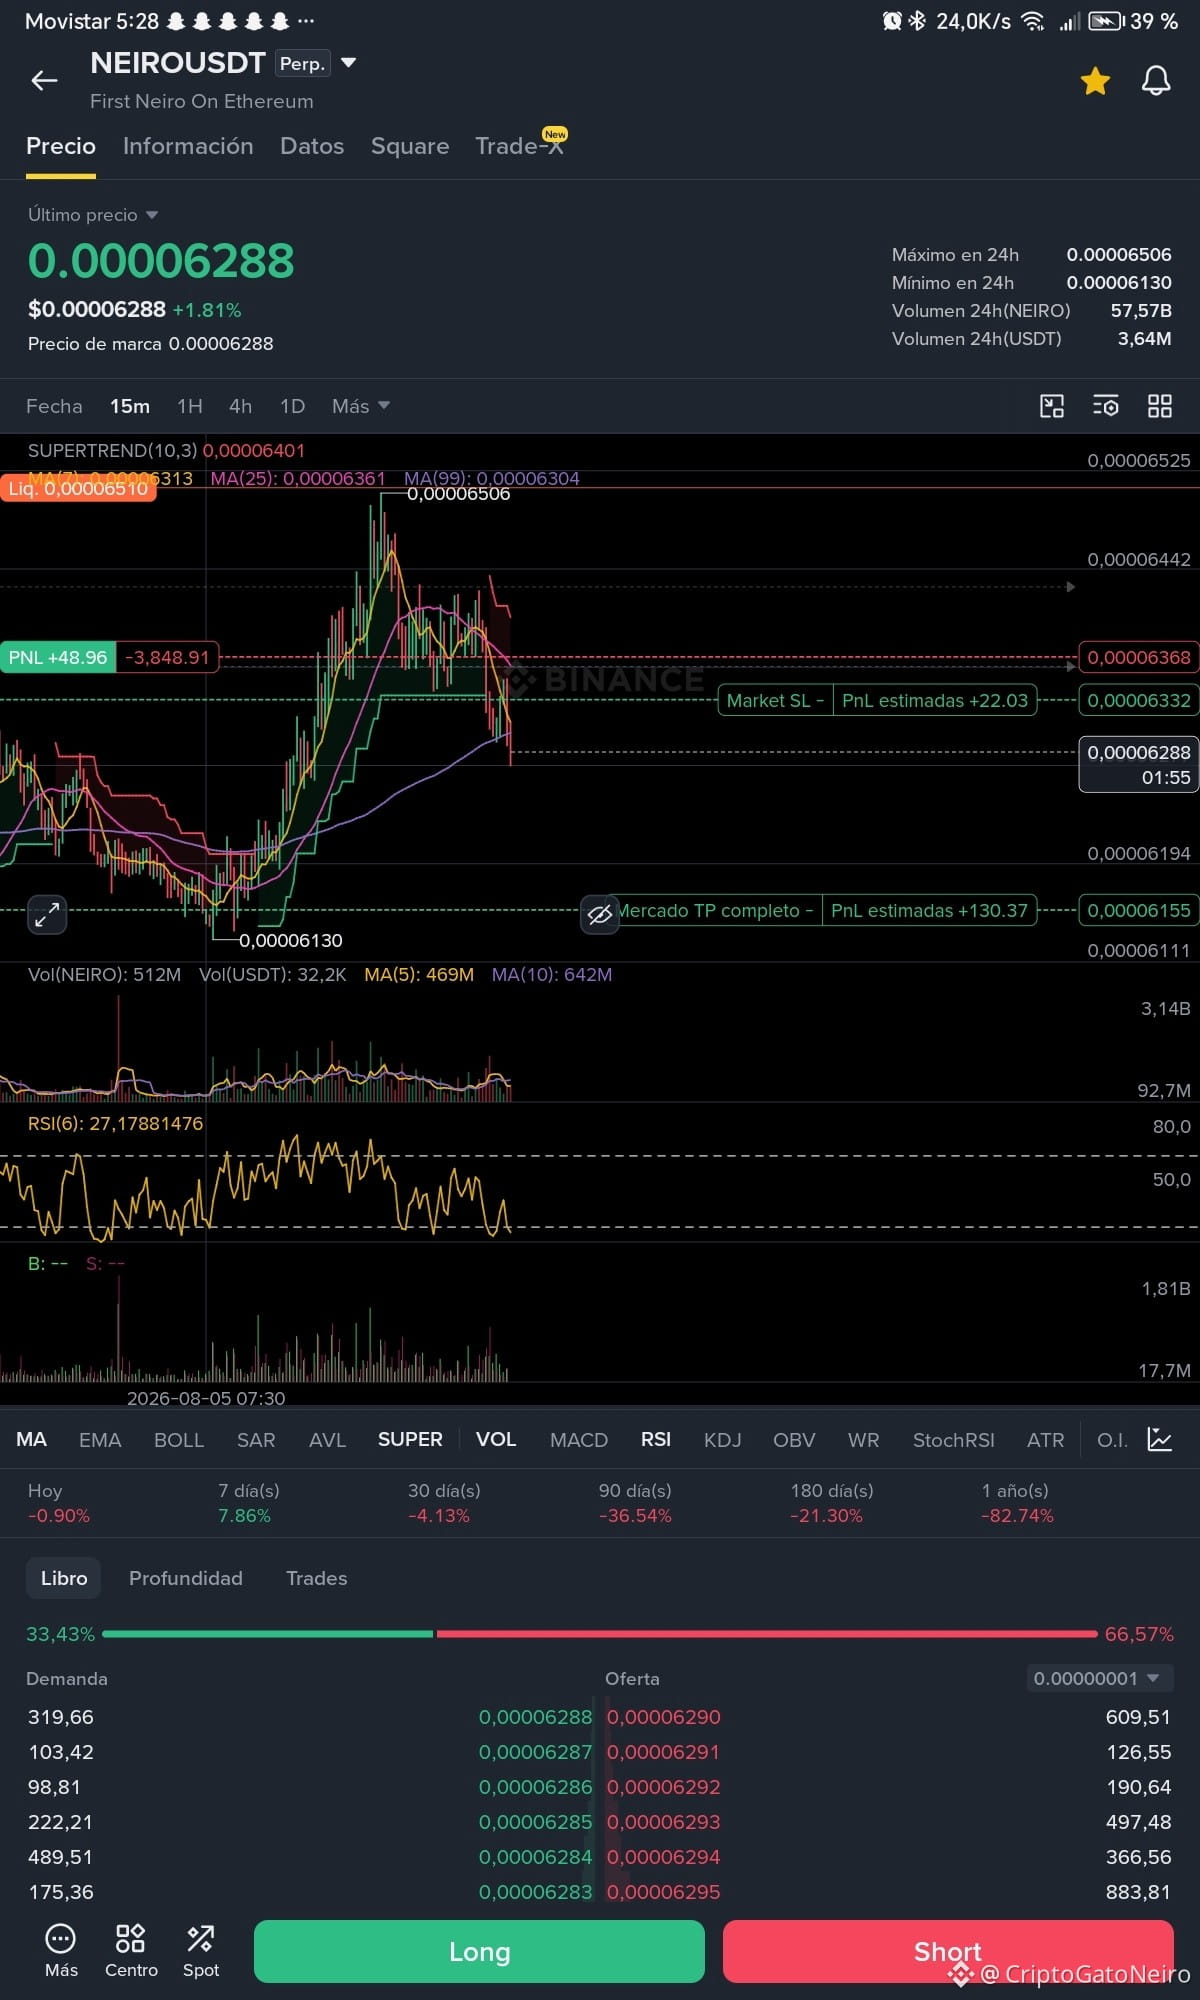
Task: Open the indicator chart settings icon
Action: 1160,1439
